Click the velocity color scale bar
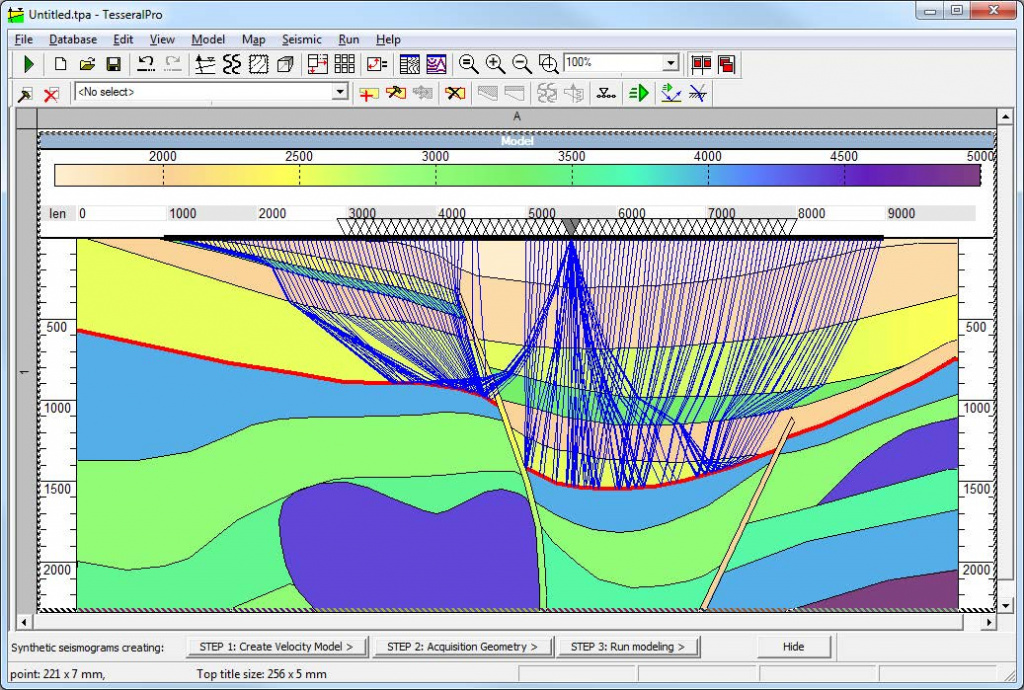This screenshot has width=1024, height=690. pyautogui.click(x=517, y=176)
